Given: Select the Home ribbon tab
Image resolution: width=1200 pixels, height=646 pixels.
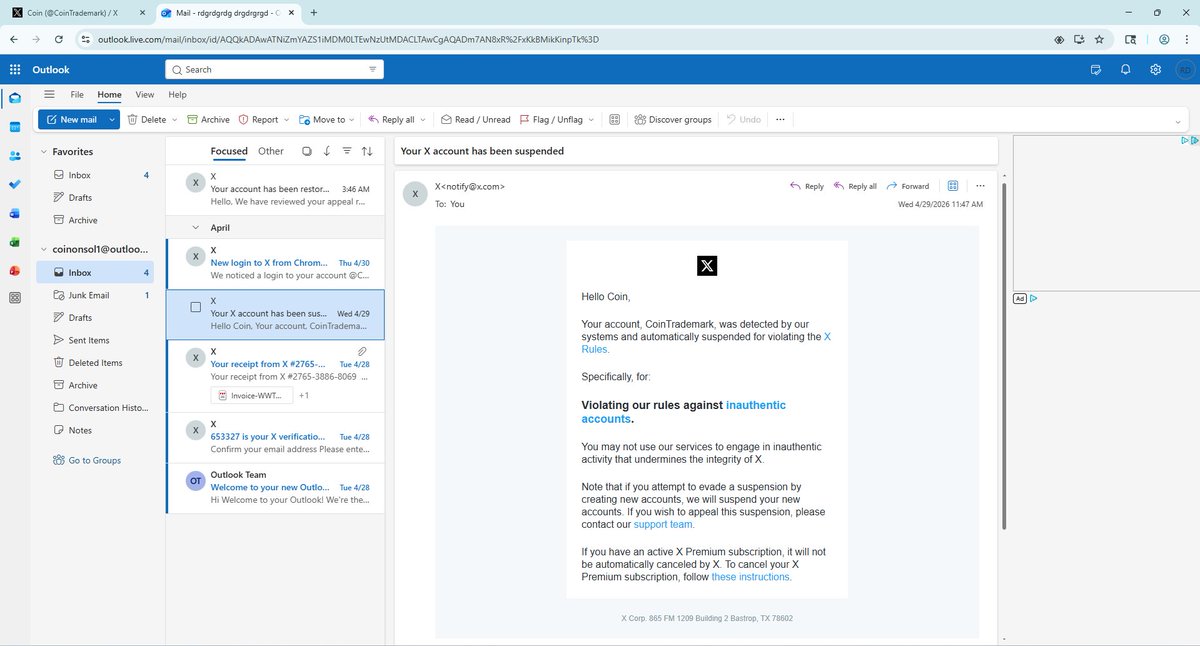Looking at the screenshot, I should tap(109, 94).
